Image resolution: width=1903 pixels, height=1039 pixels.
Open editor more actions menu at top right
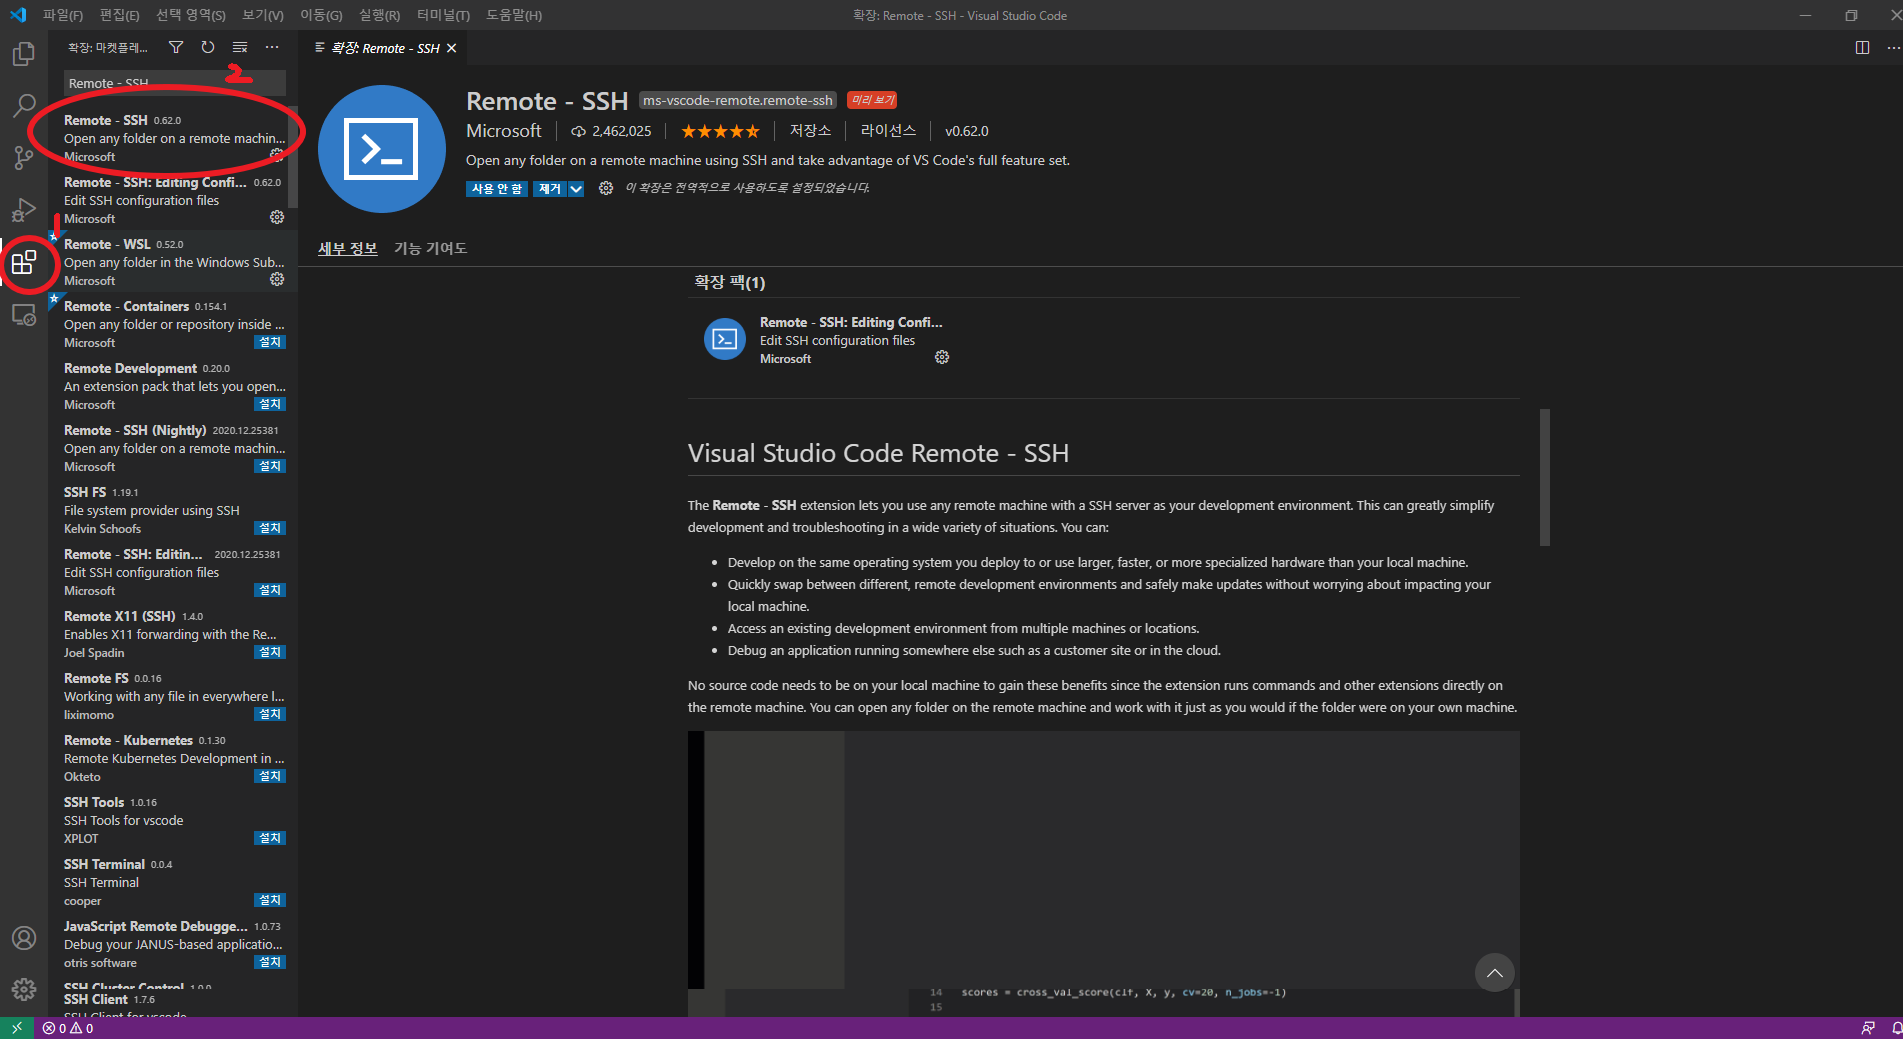1893,48
